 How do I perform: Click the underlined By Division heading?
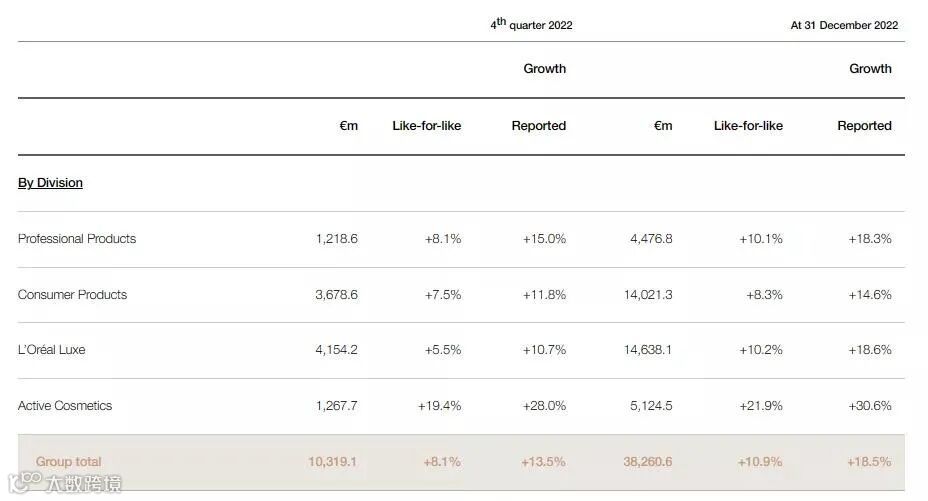tap(50, 183)
